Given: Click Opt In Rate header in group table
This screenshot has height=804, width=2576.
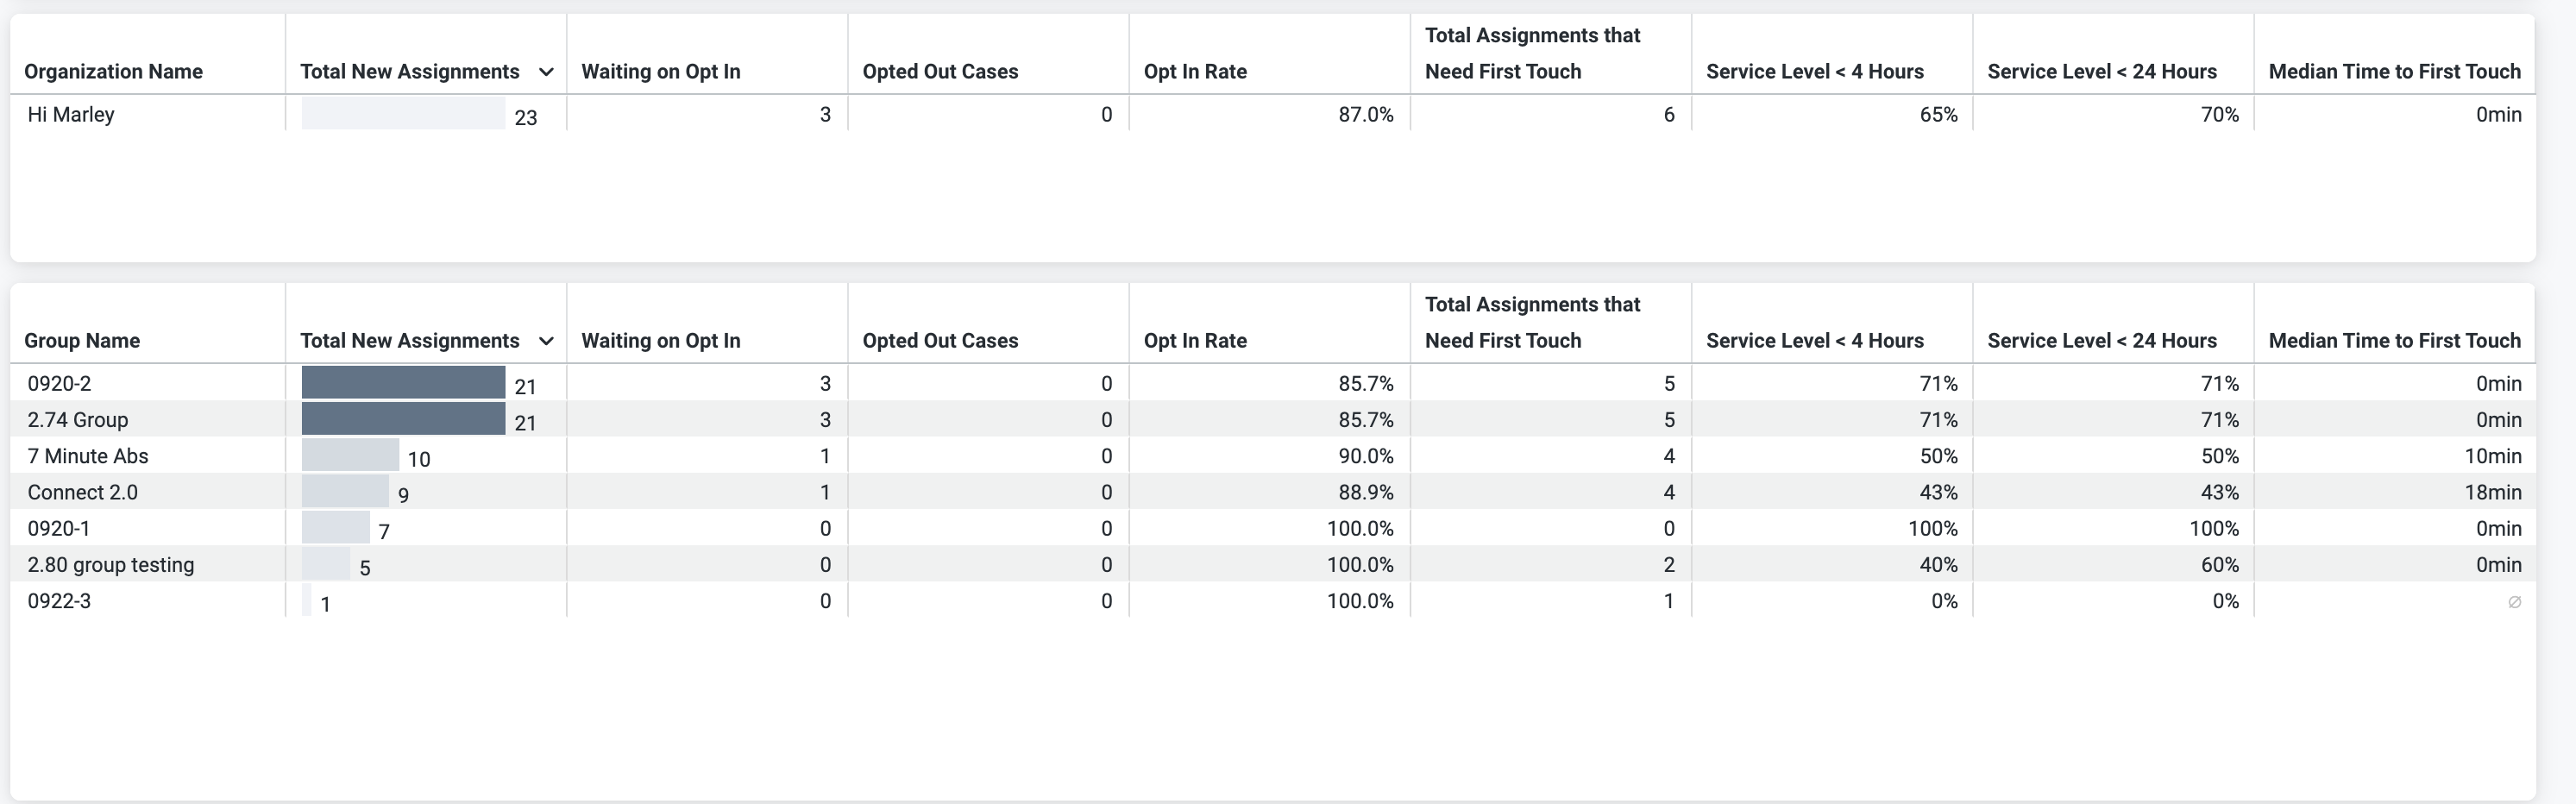Looking at the screenshot, I should pos(1195,341).
